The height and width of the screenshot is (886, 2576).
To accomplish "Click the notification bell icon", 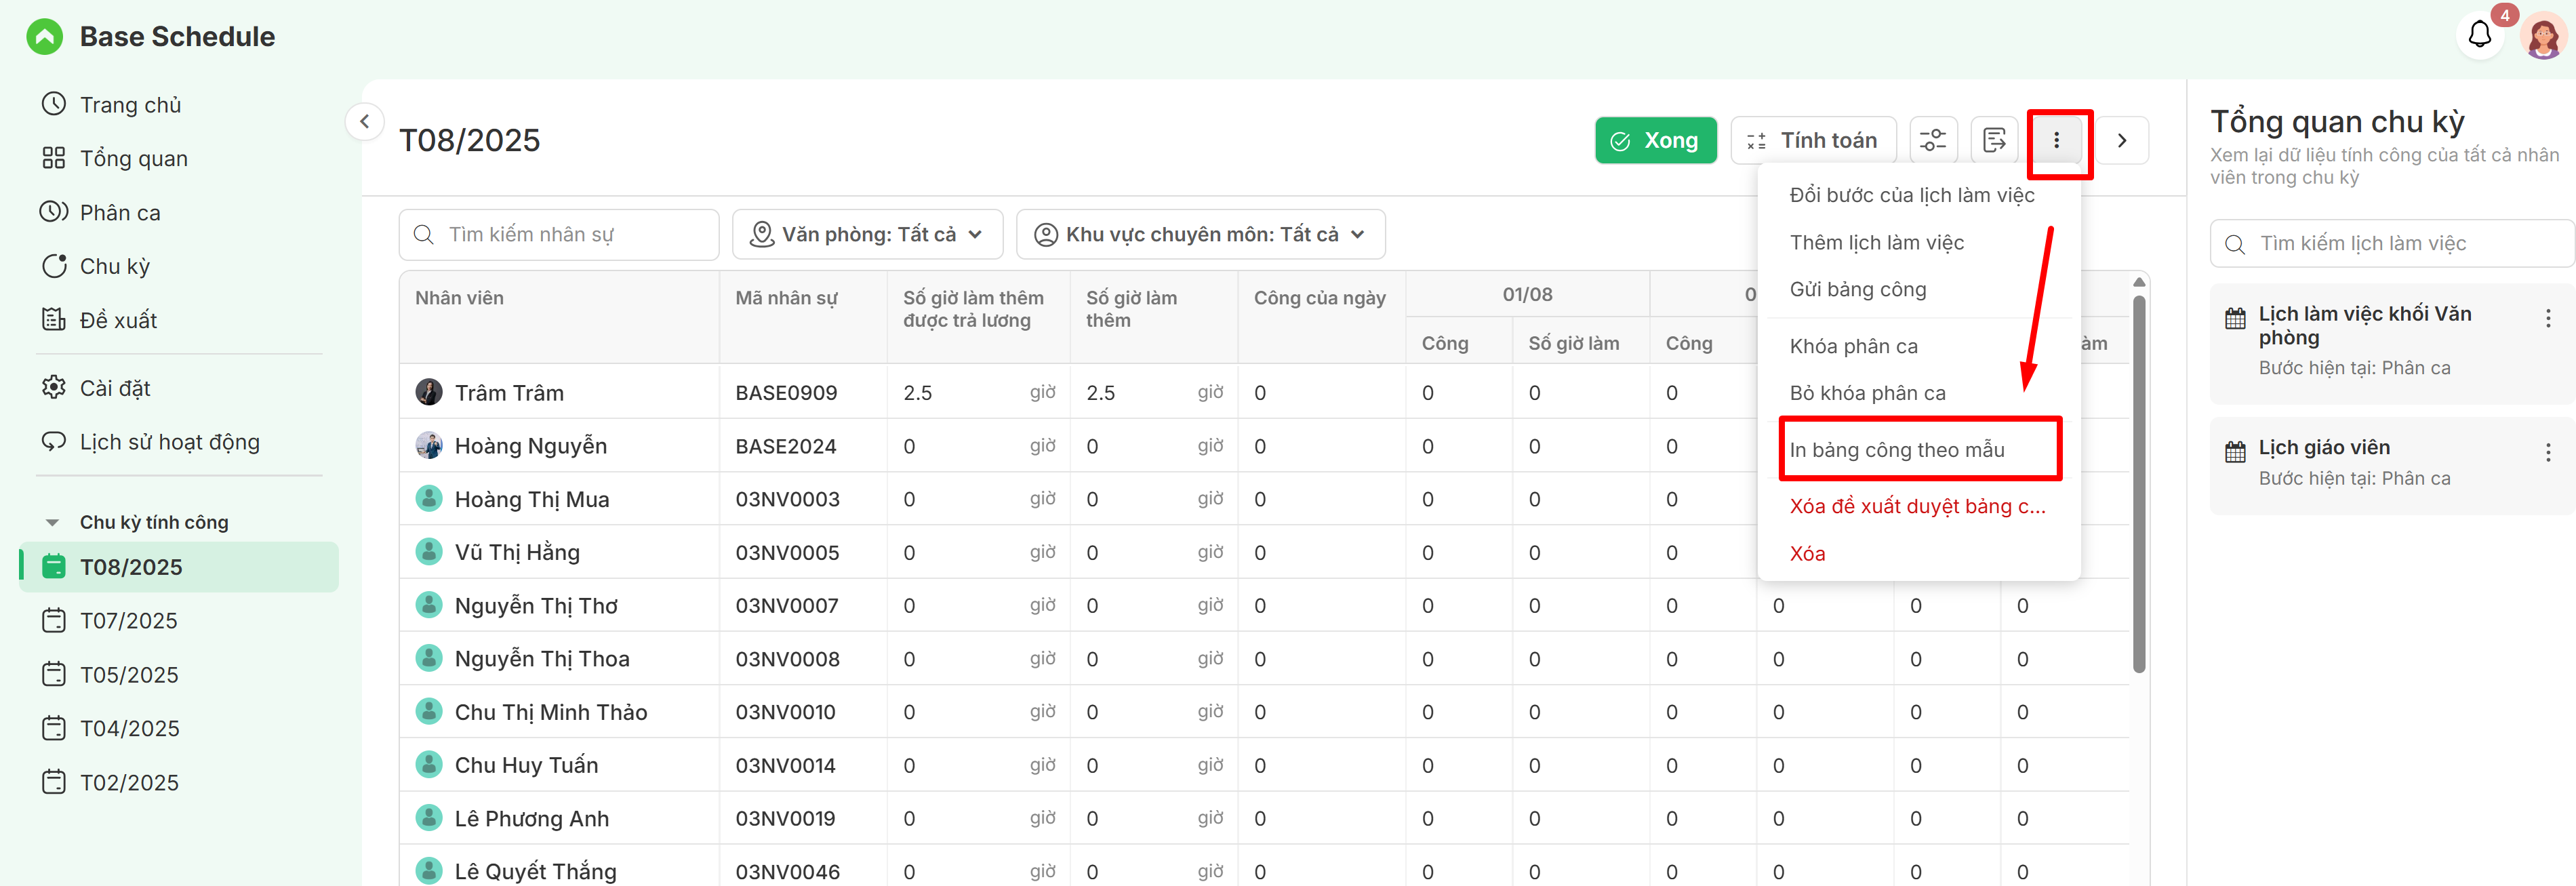I will 2479,35.
